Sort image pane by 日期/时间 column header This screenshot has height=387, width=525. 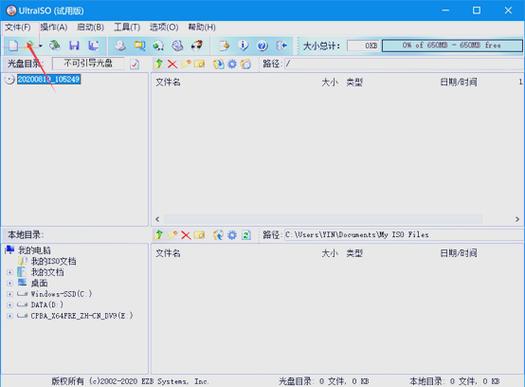[x=458, y=82]
